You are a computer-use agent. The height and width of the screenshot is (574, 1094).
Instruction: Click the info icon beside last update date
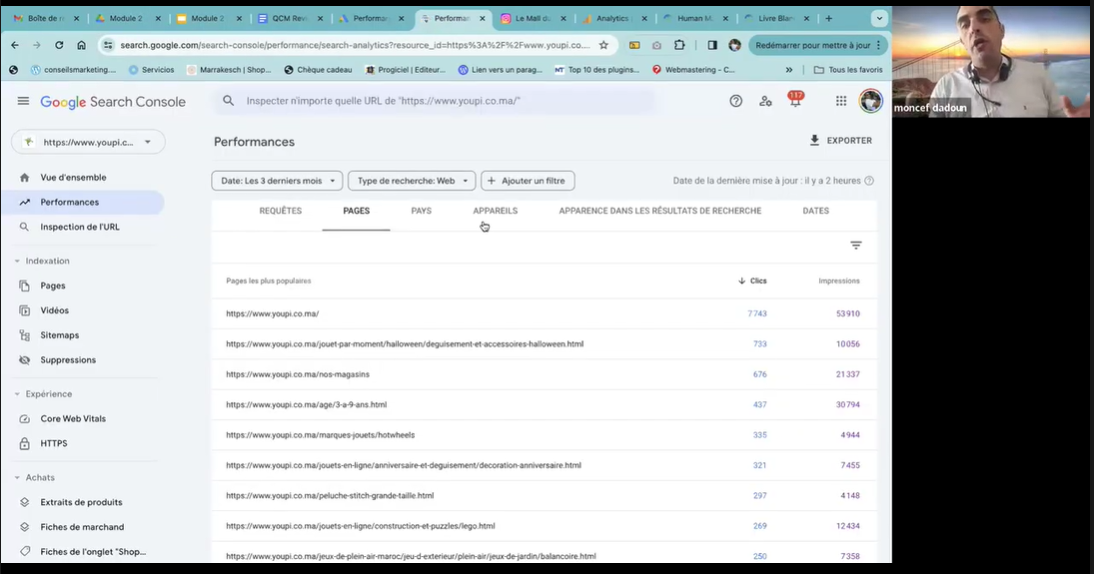[x=869, y=181]
